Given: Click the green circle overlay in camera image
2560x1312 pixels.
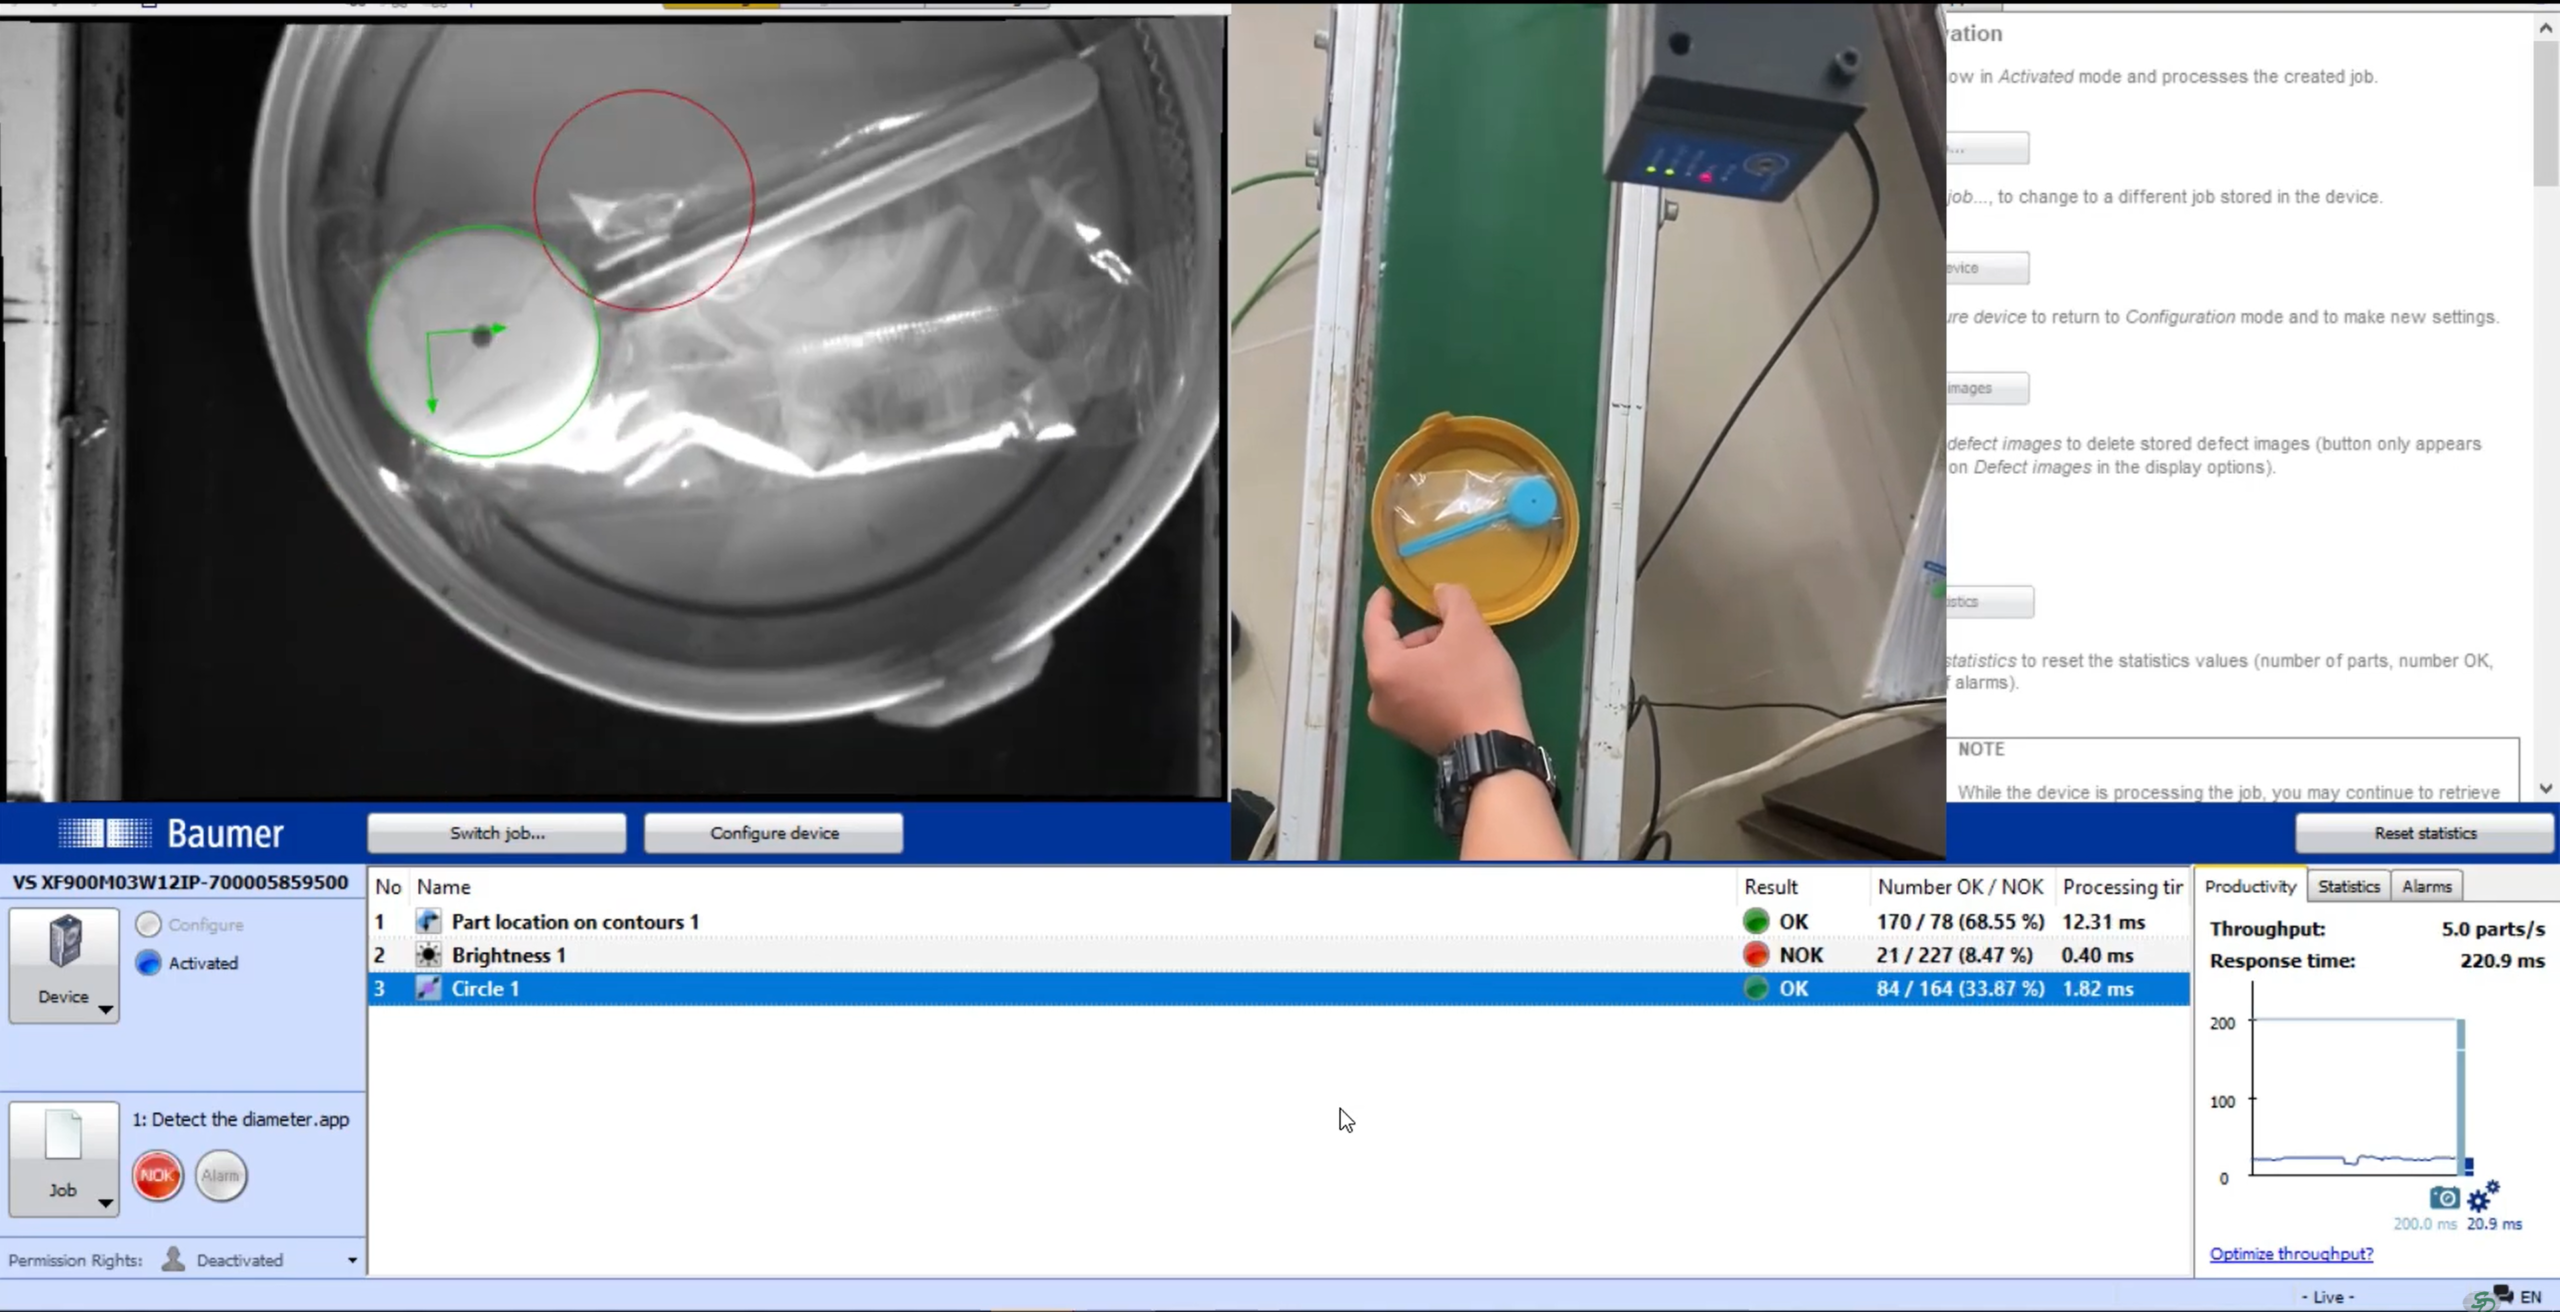Looking at the screenshot, I should point(483,341).
